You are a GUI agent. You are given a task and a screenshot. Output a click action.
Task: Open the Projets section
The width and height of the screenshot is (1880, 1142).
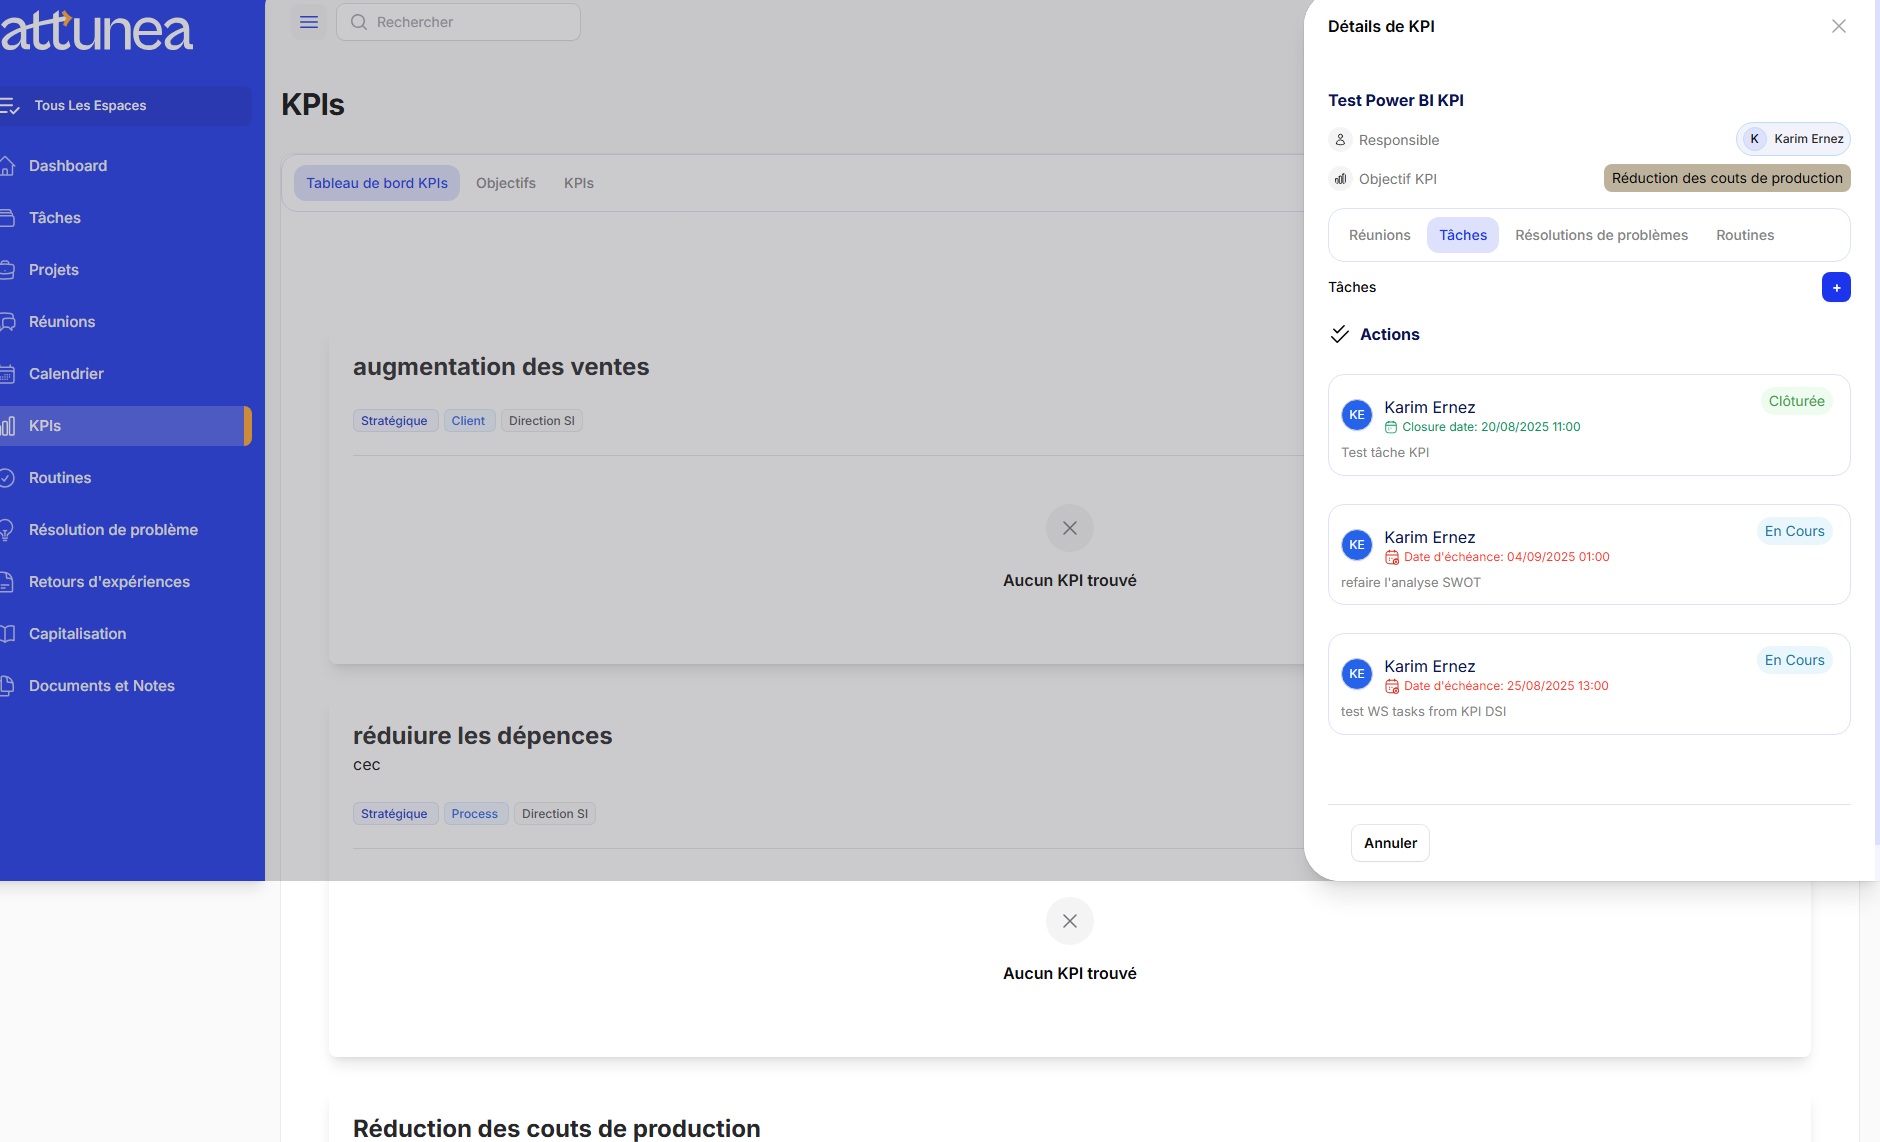click(53, 269)
